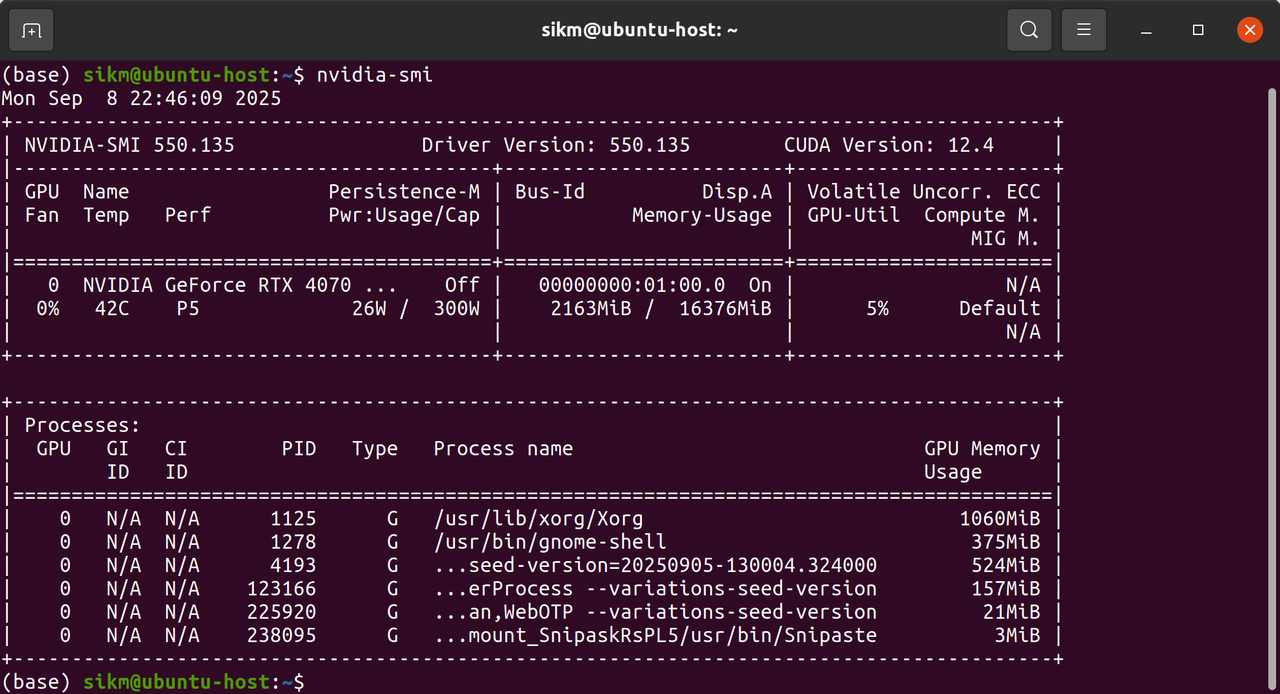Click the Processes: section label

coord(83,425)
